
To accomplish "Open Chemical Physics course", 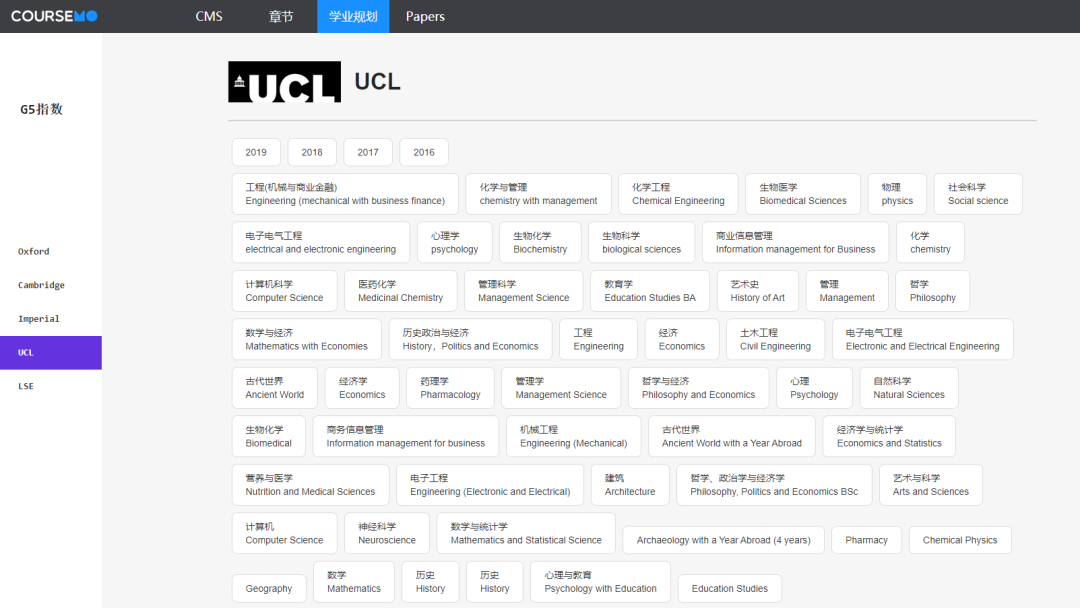I will [960, 541].
